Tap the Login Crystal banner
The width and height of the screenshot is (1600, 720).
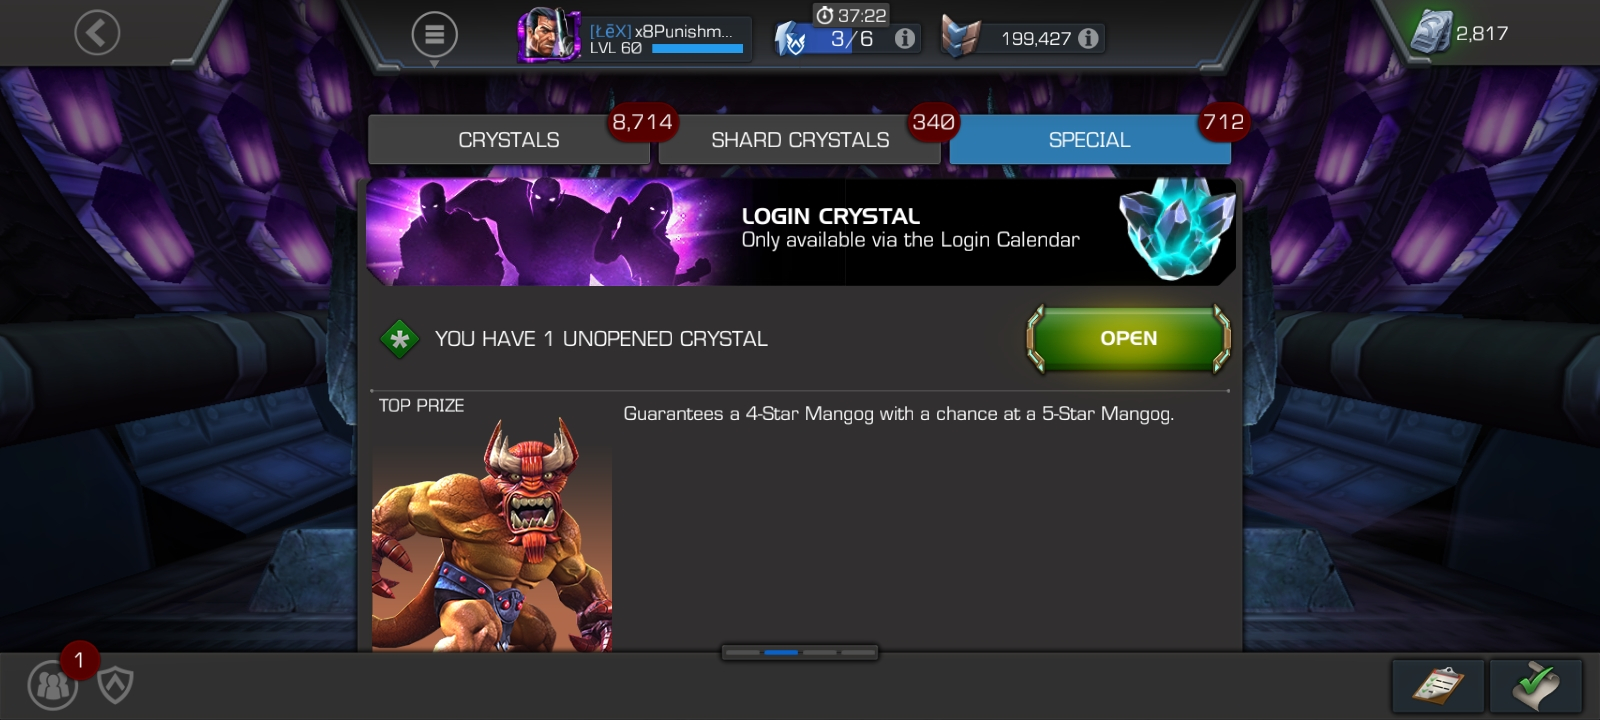[801, 232]
